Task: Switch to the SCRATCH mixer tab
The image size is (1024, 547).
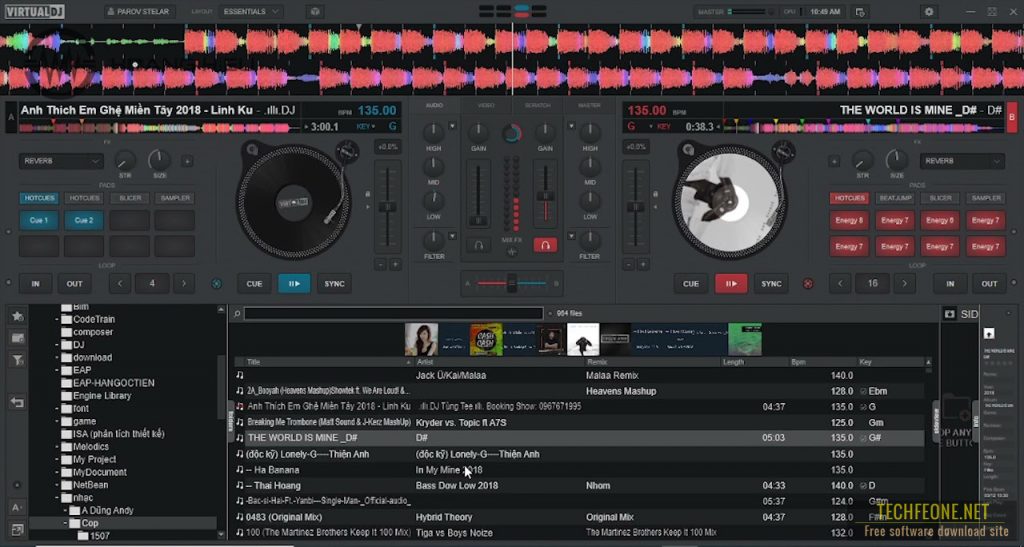Action: click(x=537, y=105)
